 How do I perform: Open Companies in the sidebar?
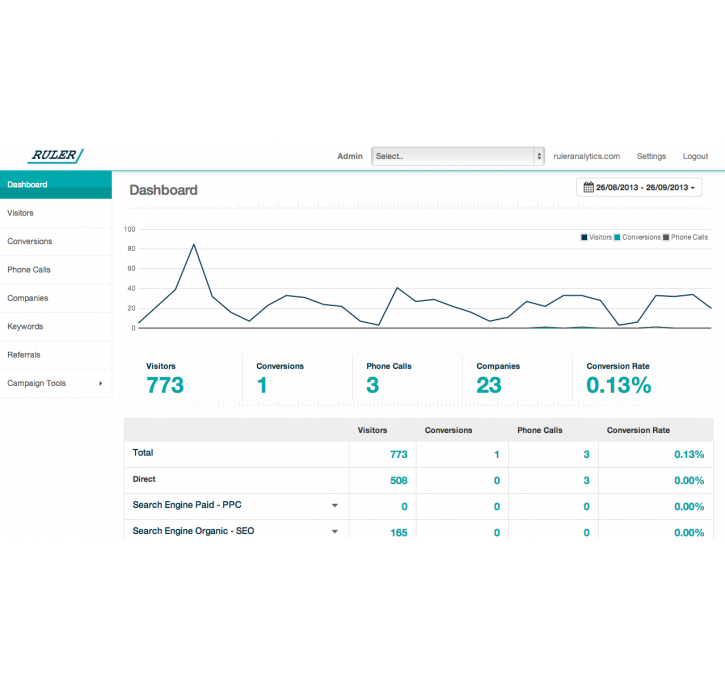[x=56, y=298]
